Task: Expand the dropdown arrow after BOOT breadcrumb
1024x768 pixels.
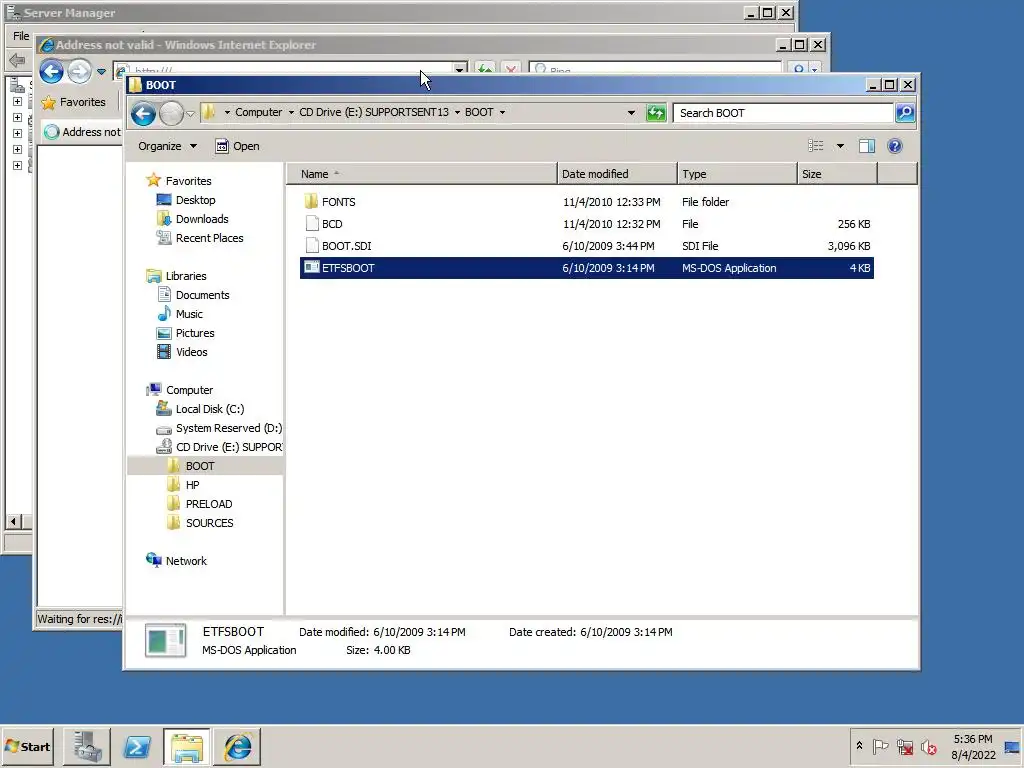Action: 502,112
